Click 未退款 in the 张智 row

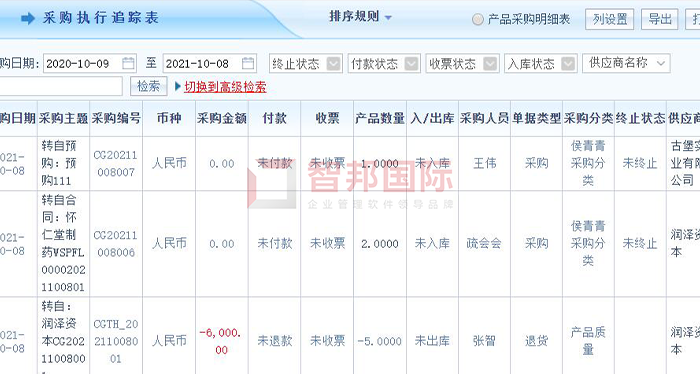(x=275, y=341)
